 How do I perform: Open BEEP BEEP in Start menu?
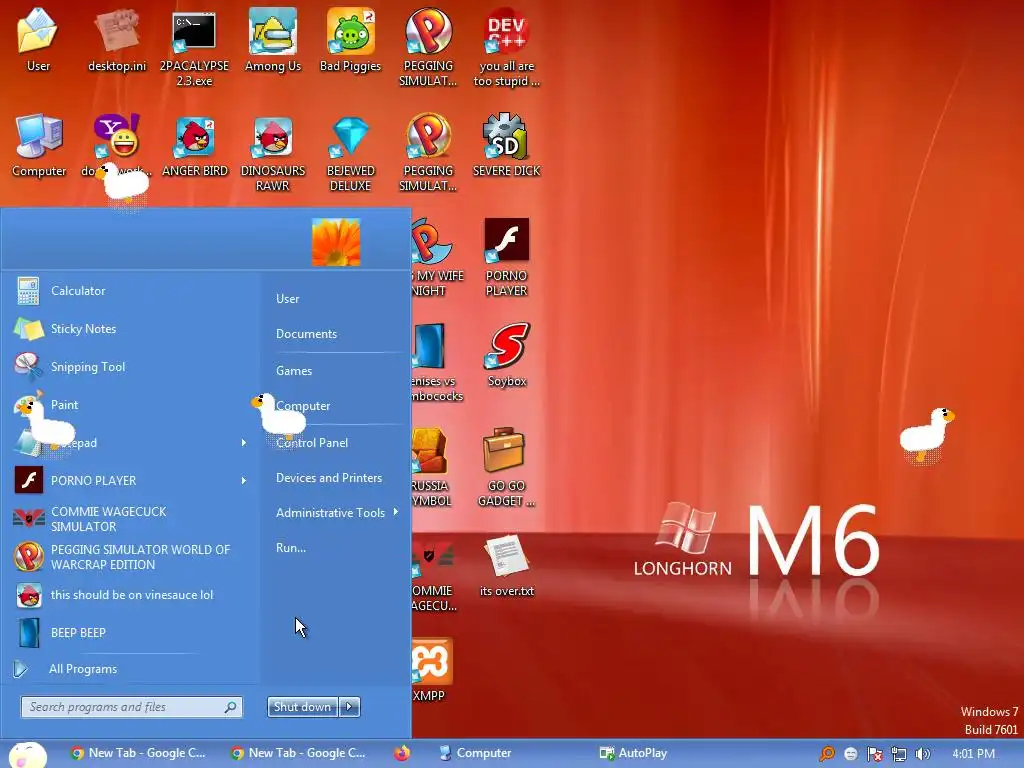click(131, 632)
